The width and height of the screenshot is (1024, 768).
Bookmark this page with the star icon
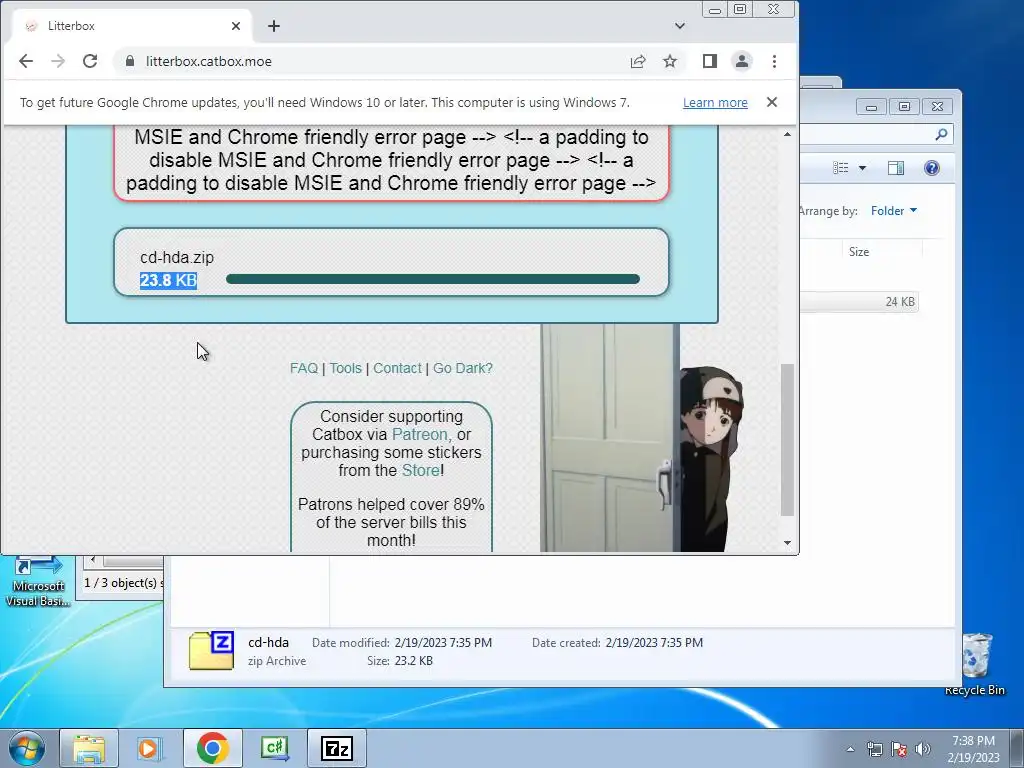(x=670, y=61)
